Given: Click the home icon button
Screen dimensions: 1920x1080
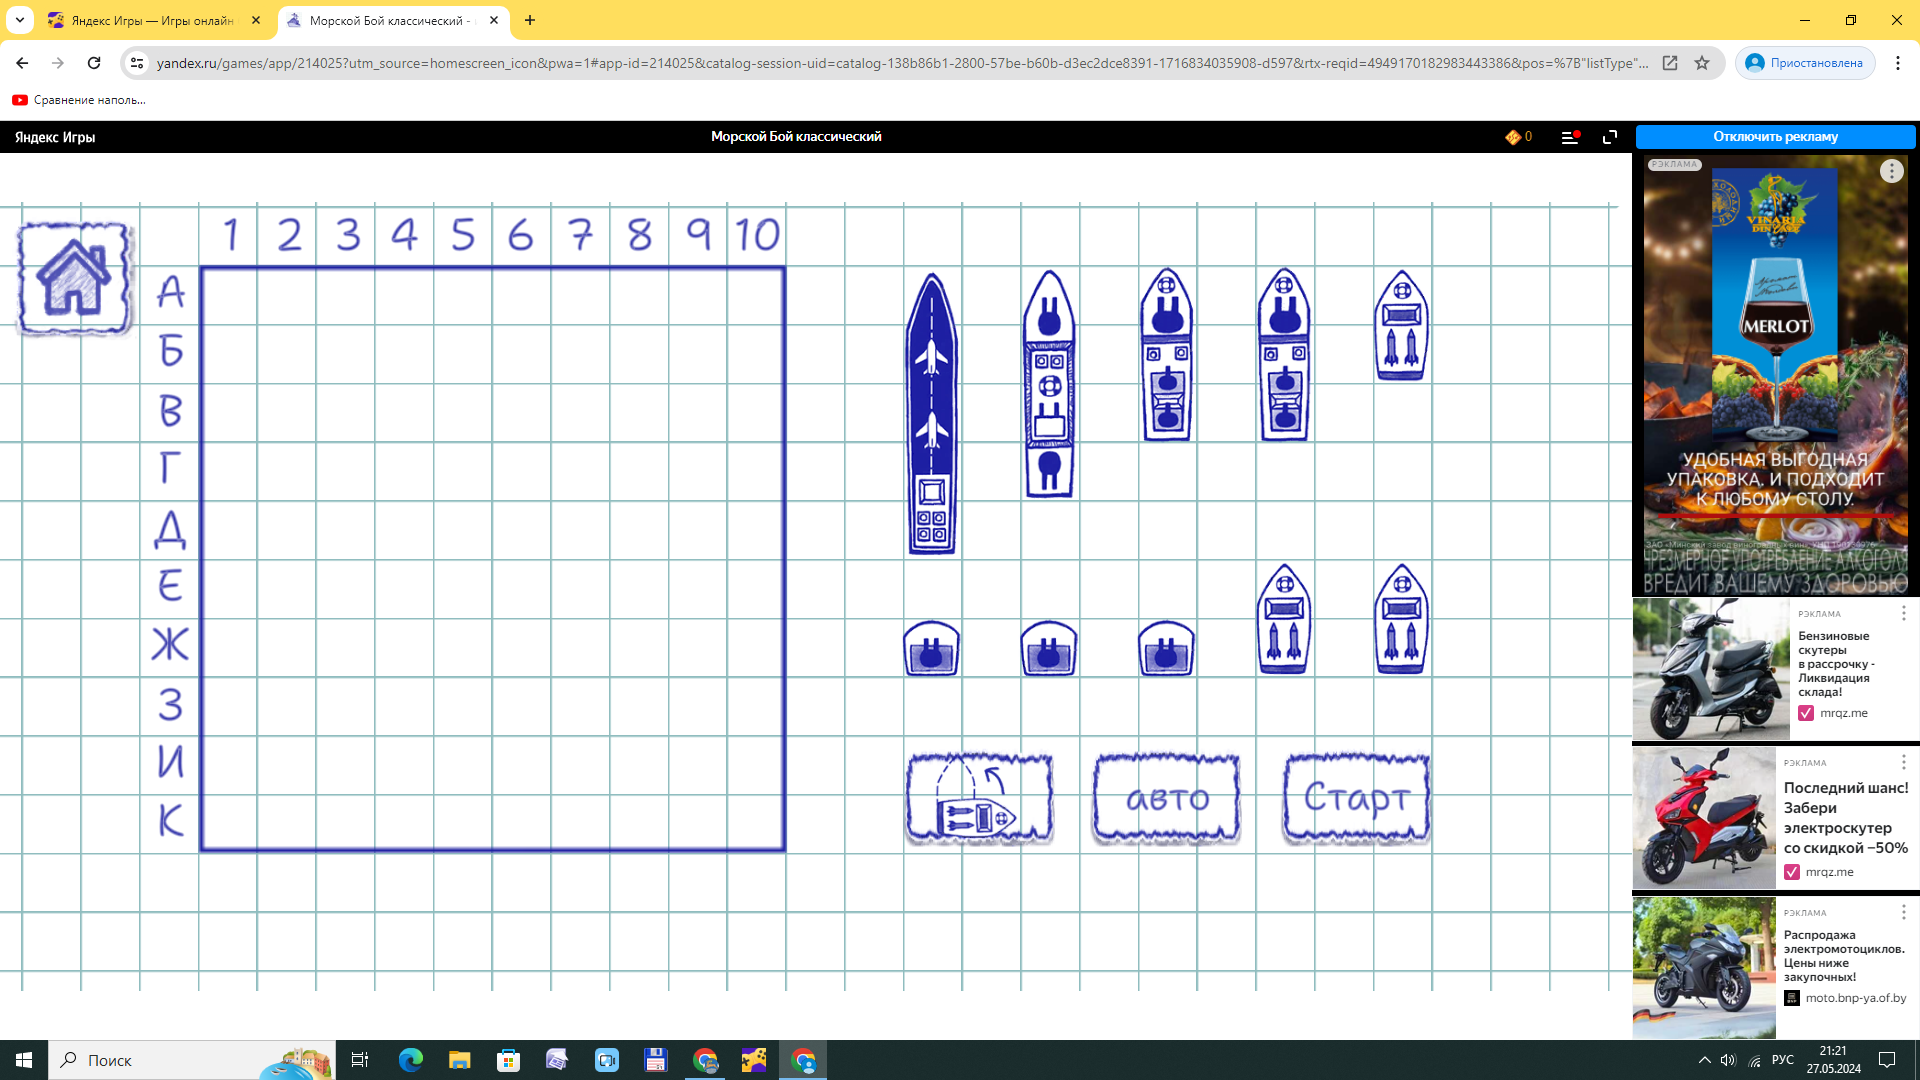Looking at the screenshot, I should tap(74, 278).
